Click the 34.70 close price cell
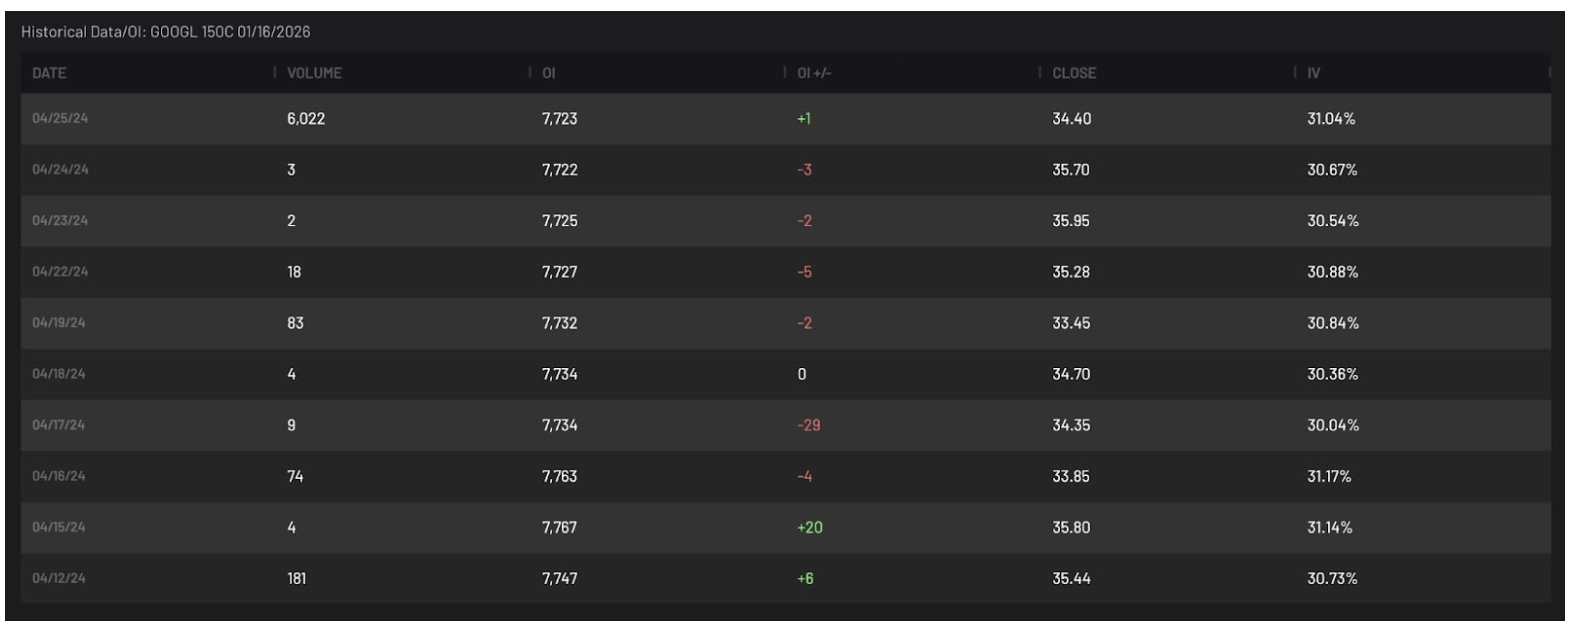Screen dimensions: 1574x636 [x=1071, y=374]
